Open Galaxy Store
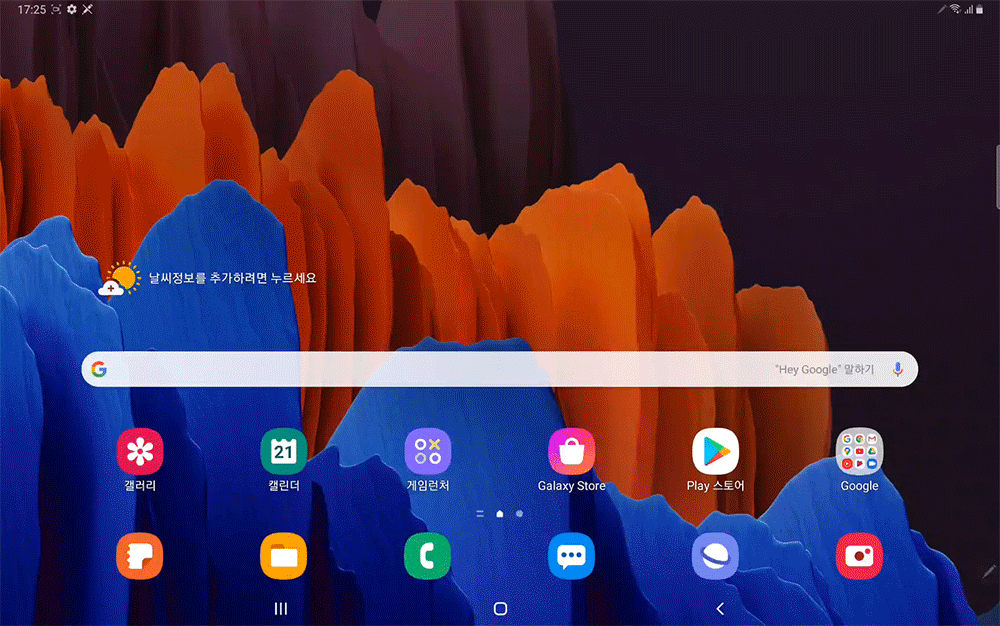The width and height of the screenshot is (1000, 626). (x=572, y=452)
